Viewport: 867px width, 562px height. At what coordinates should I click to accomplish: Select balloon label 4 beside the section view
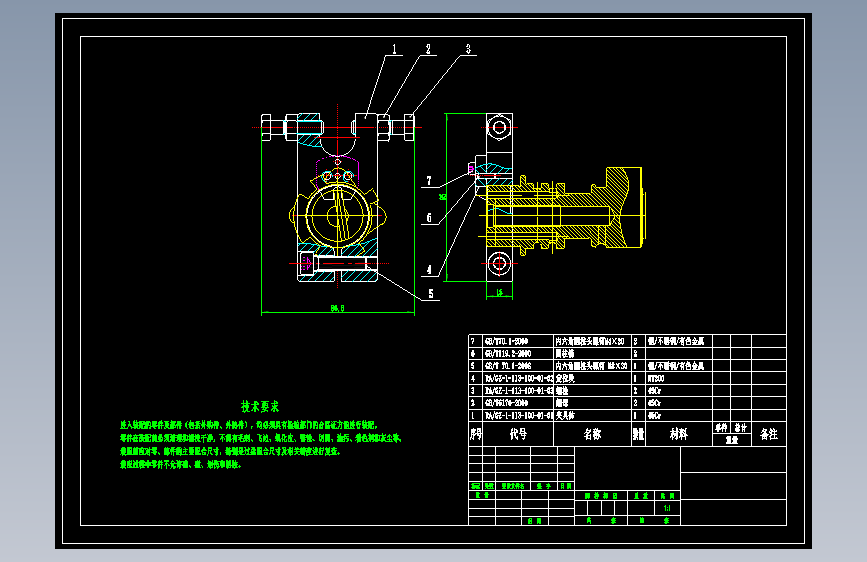click(x=429, y=270)
